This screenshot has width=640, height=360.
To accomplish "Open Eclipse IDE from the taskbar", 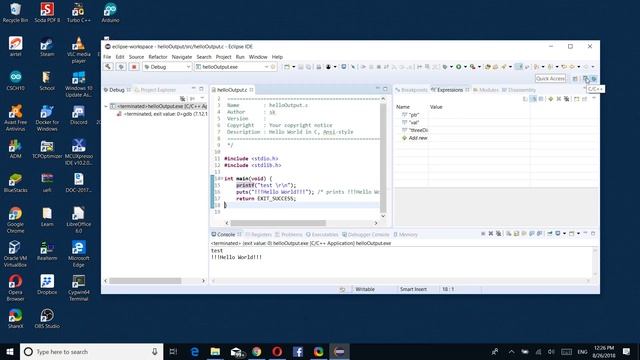I will [x=339, y=351].
